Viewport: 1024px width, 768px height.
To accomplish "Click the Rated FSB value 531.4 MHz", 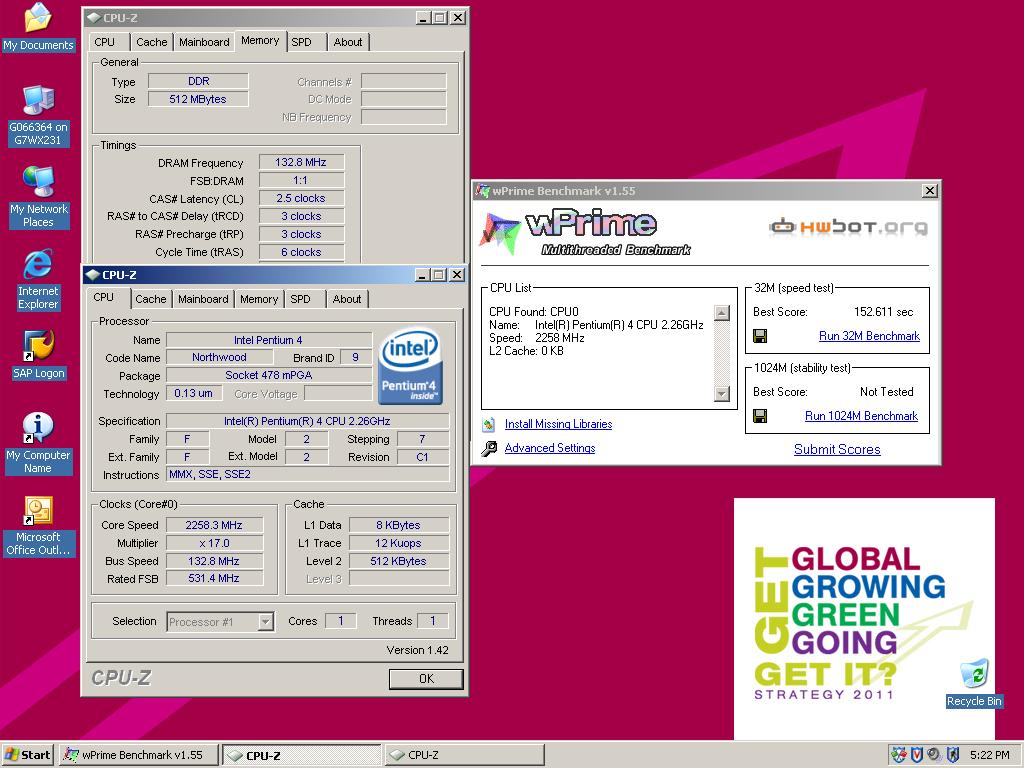I will point(214,579).
